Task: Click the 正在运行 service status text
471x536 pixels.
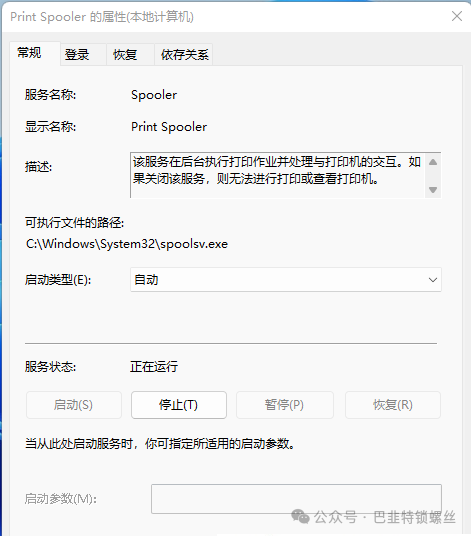Action: pyautogui.click(x=154, y=367)
